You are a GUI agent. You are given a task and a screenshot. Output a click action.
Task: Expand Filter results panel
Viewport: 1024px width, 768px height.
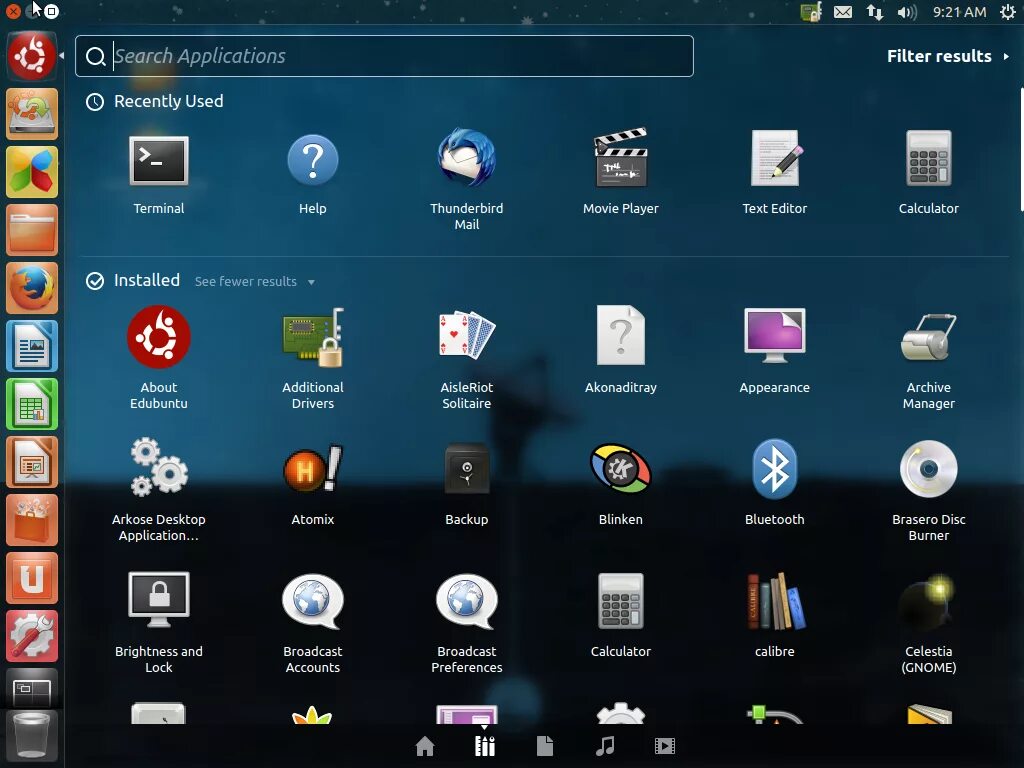pos(948,56)
